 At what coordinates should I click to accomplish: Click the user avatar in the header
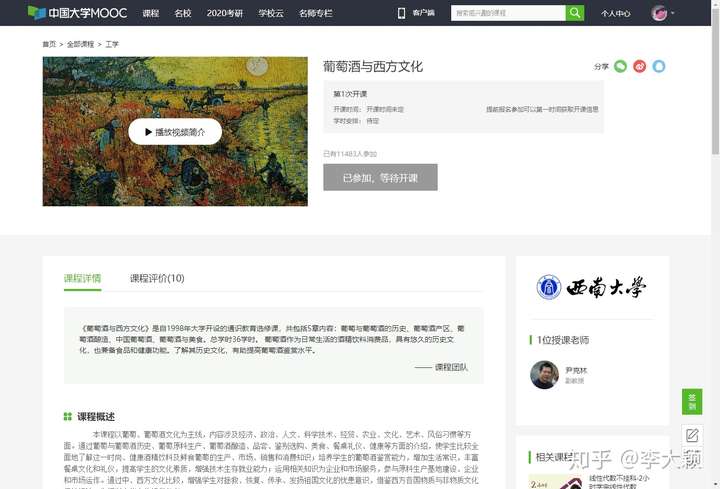click(x=659, y=13)
